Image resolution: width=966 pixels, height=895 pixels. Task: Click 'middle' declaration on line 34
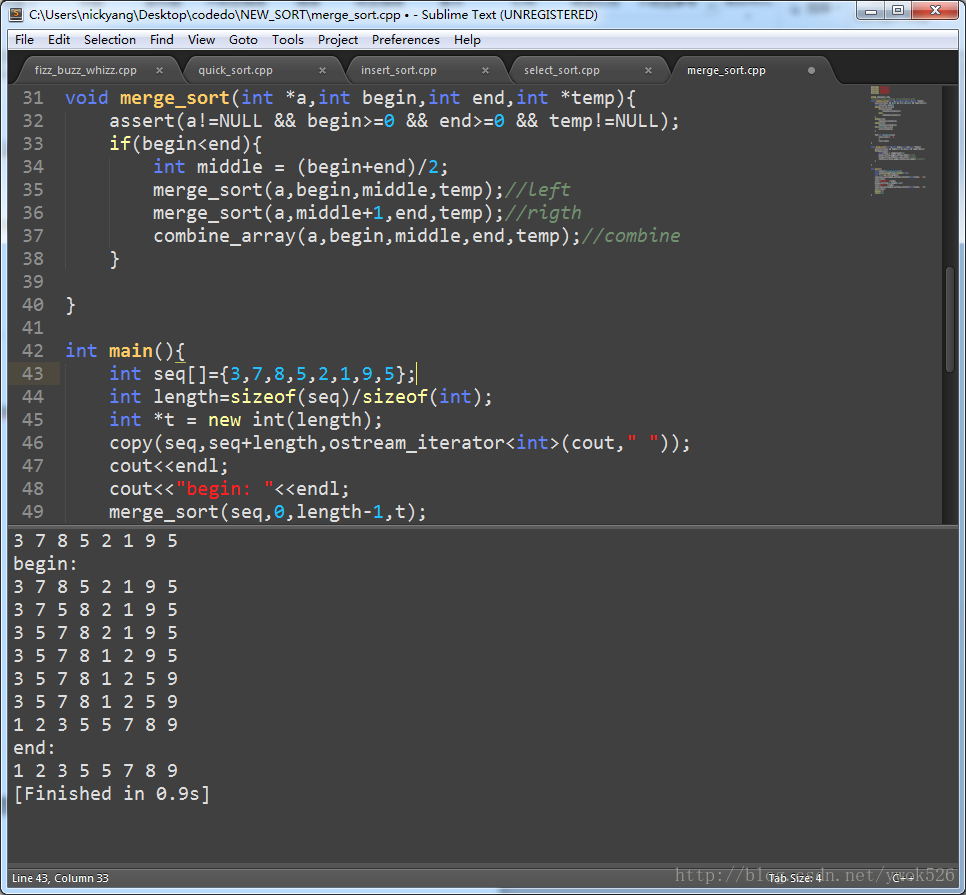point(229,167)
